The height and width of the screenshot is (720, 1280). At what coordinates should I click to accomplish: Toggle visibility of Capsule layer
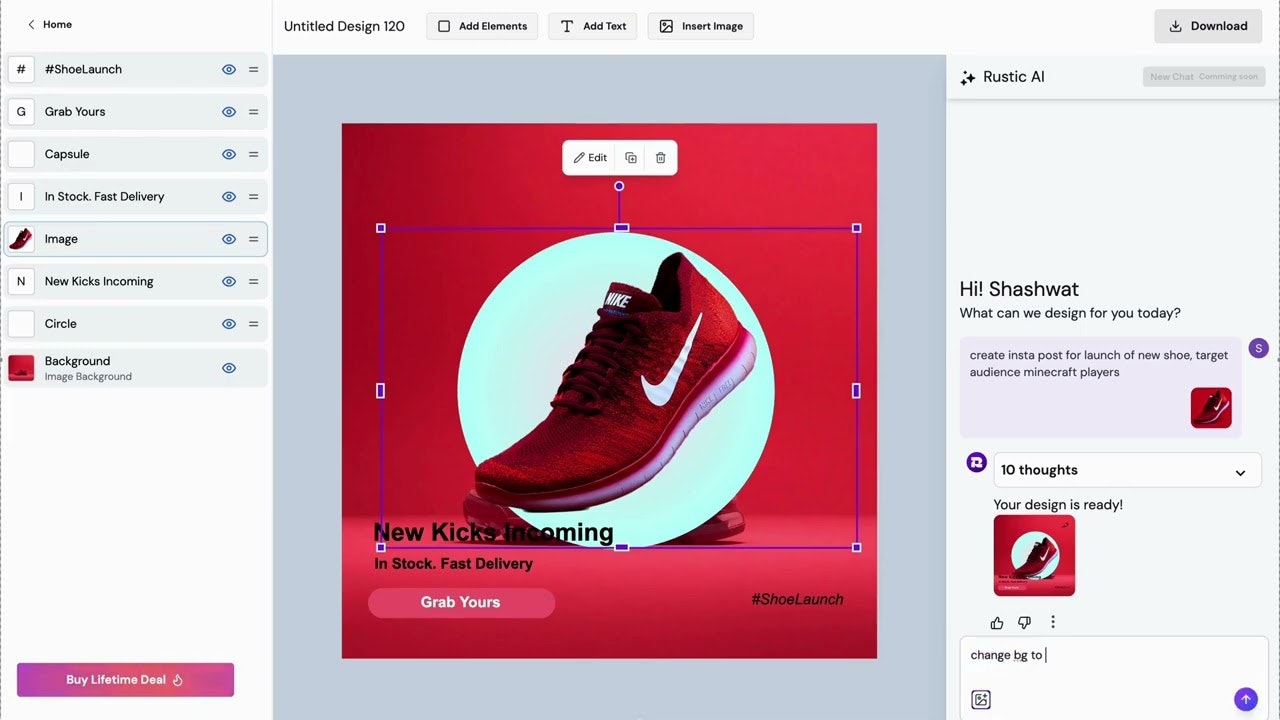pos(229,154)
